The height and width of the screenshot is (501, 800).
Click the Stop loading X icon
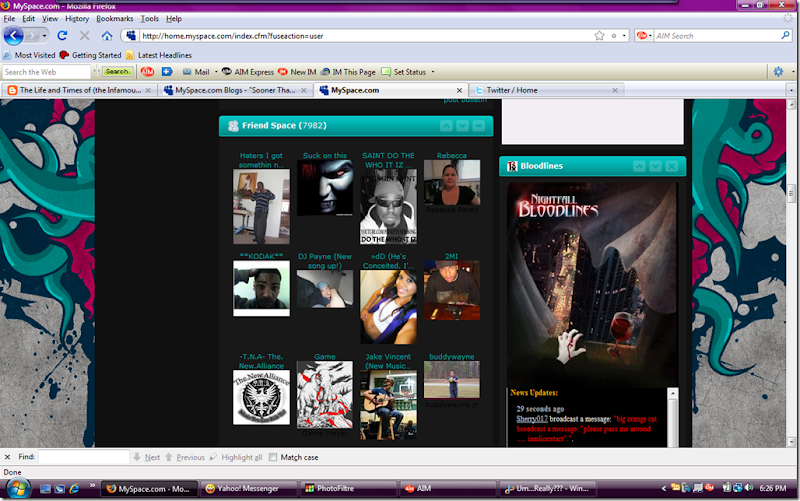85,36
